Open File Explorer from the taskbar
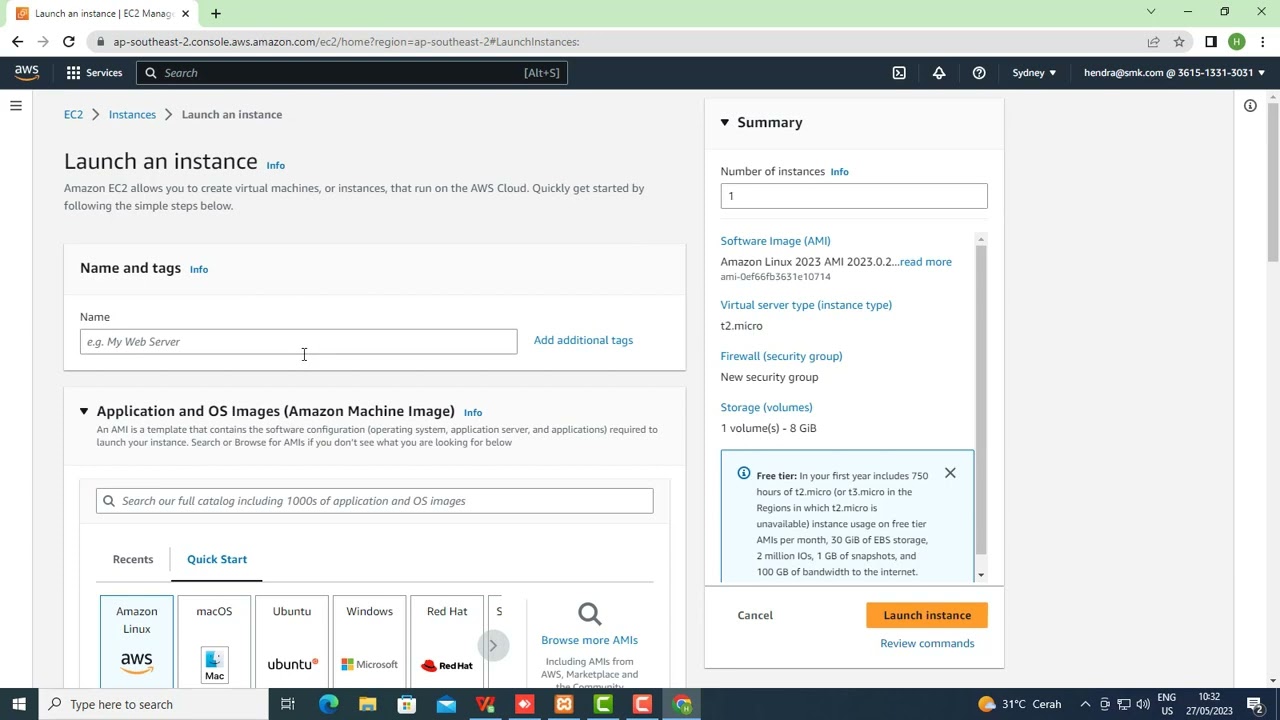The height and width of the screenshot is (720, 1280). tap(367, 704)
